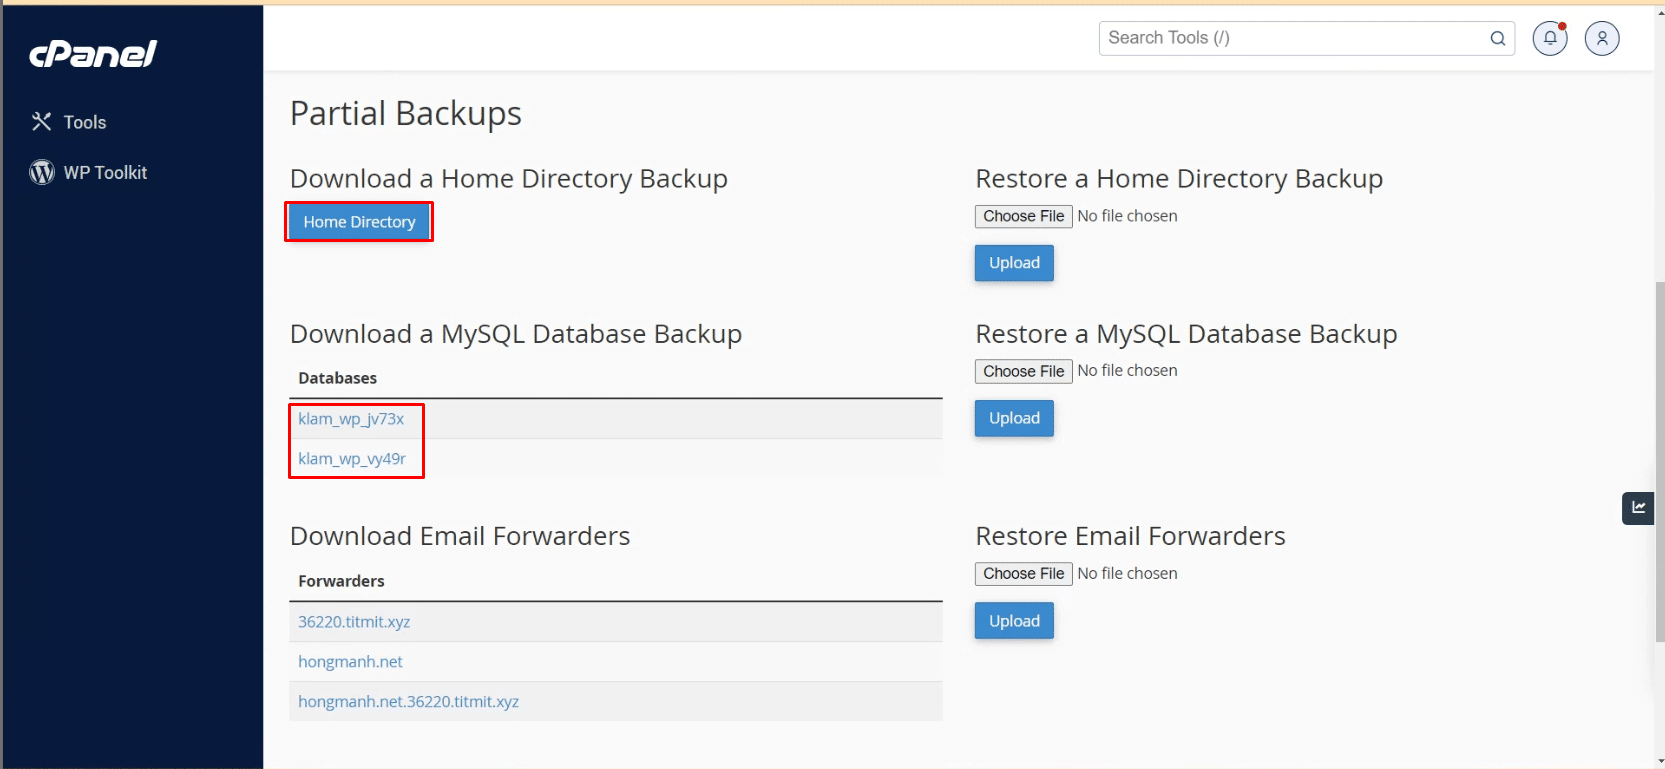Image resolution: width=1665 pixels, height=769 pixels.
Task: Click the Tools wrench icon in sidebar
Action: click(x=41, y=122)
